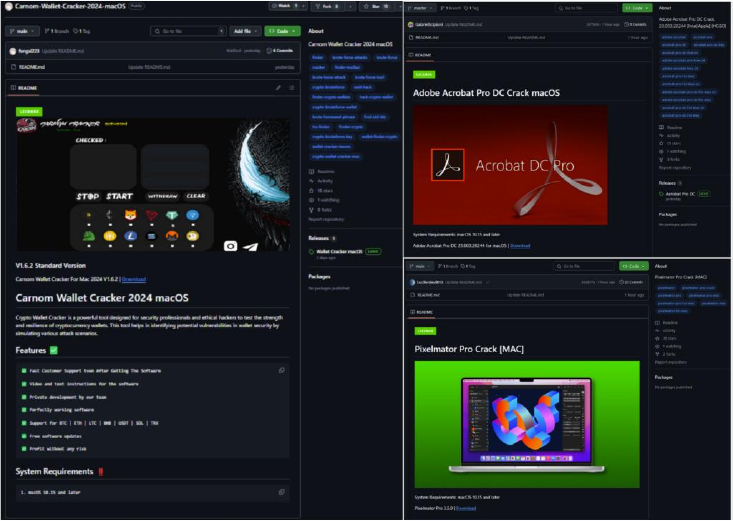Click the commit author avatar in Pixelmator repo
This screenshot has width=733, height=521.
[x=412, y=282]
